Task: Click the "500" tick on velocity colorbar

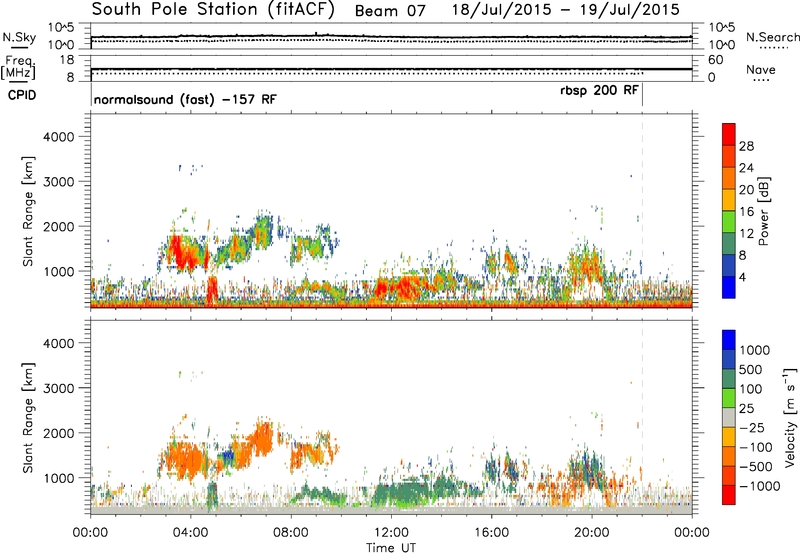Action: click(x=753, y=370)
